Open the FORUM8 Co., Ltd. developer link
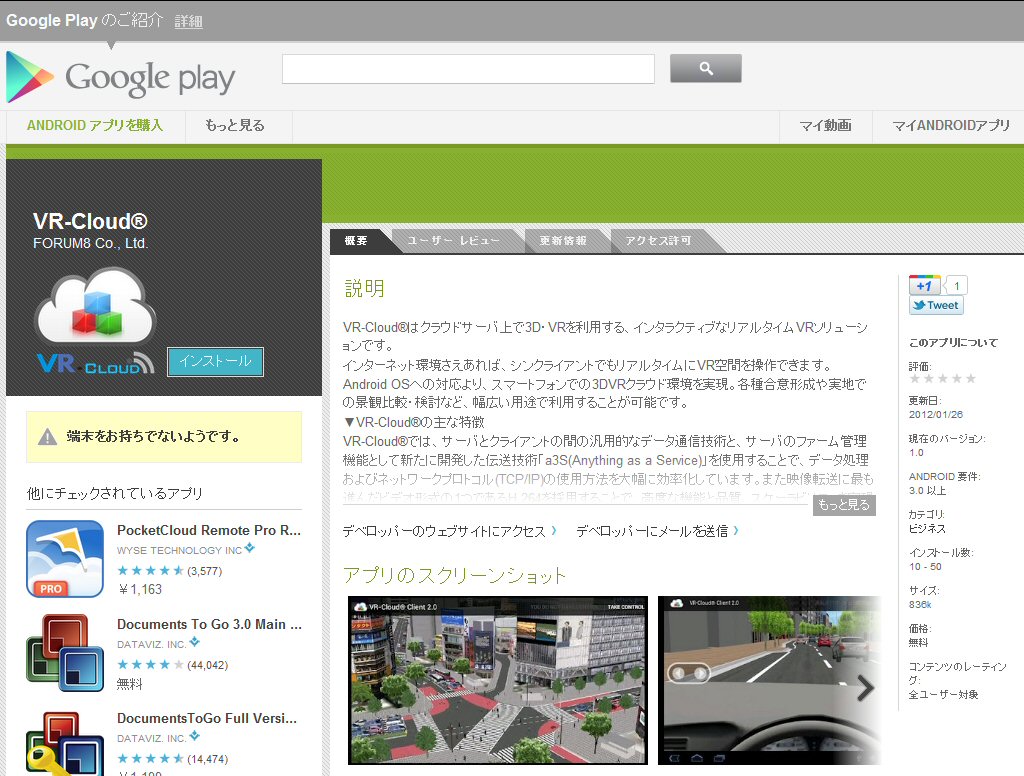1024x776 pixels. (91, 244)
